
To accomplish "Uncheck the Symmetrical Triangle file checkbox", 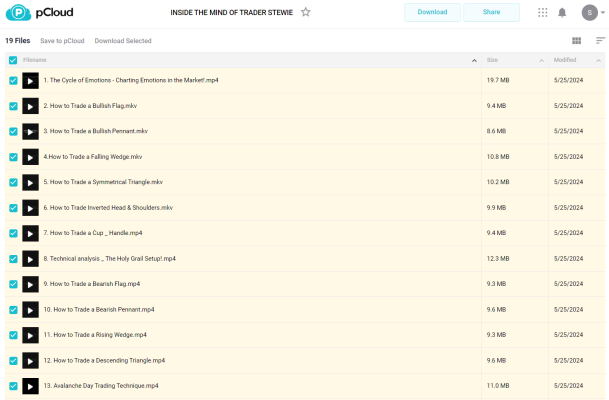I will tap(13, 182).
